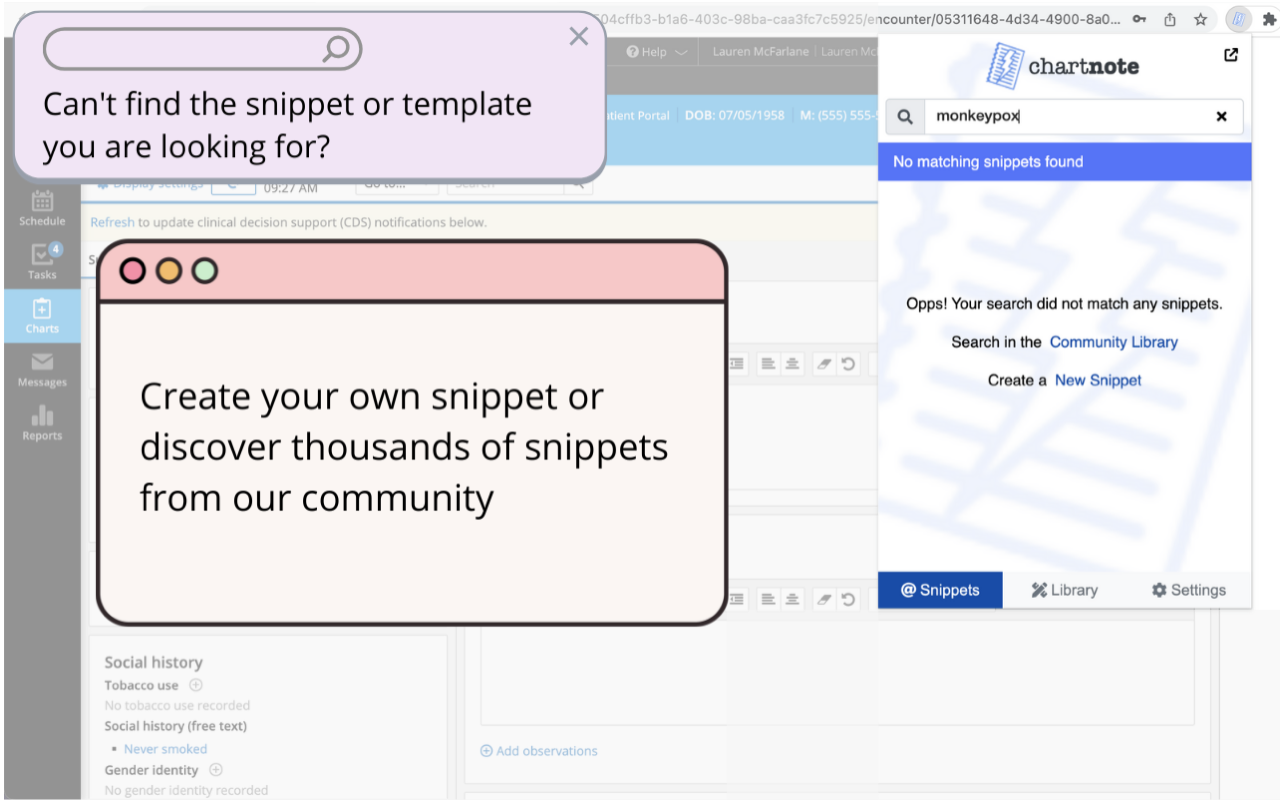This screenshot has width=1280, height=800.
Task: Open the Messages section
Action: 41,368
